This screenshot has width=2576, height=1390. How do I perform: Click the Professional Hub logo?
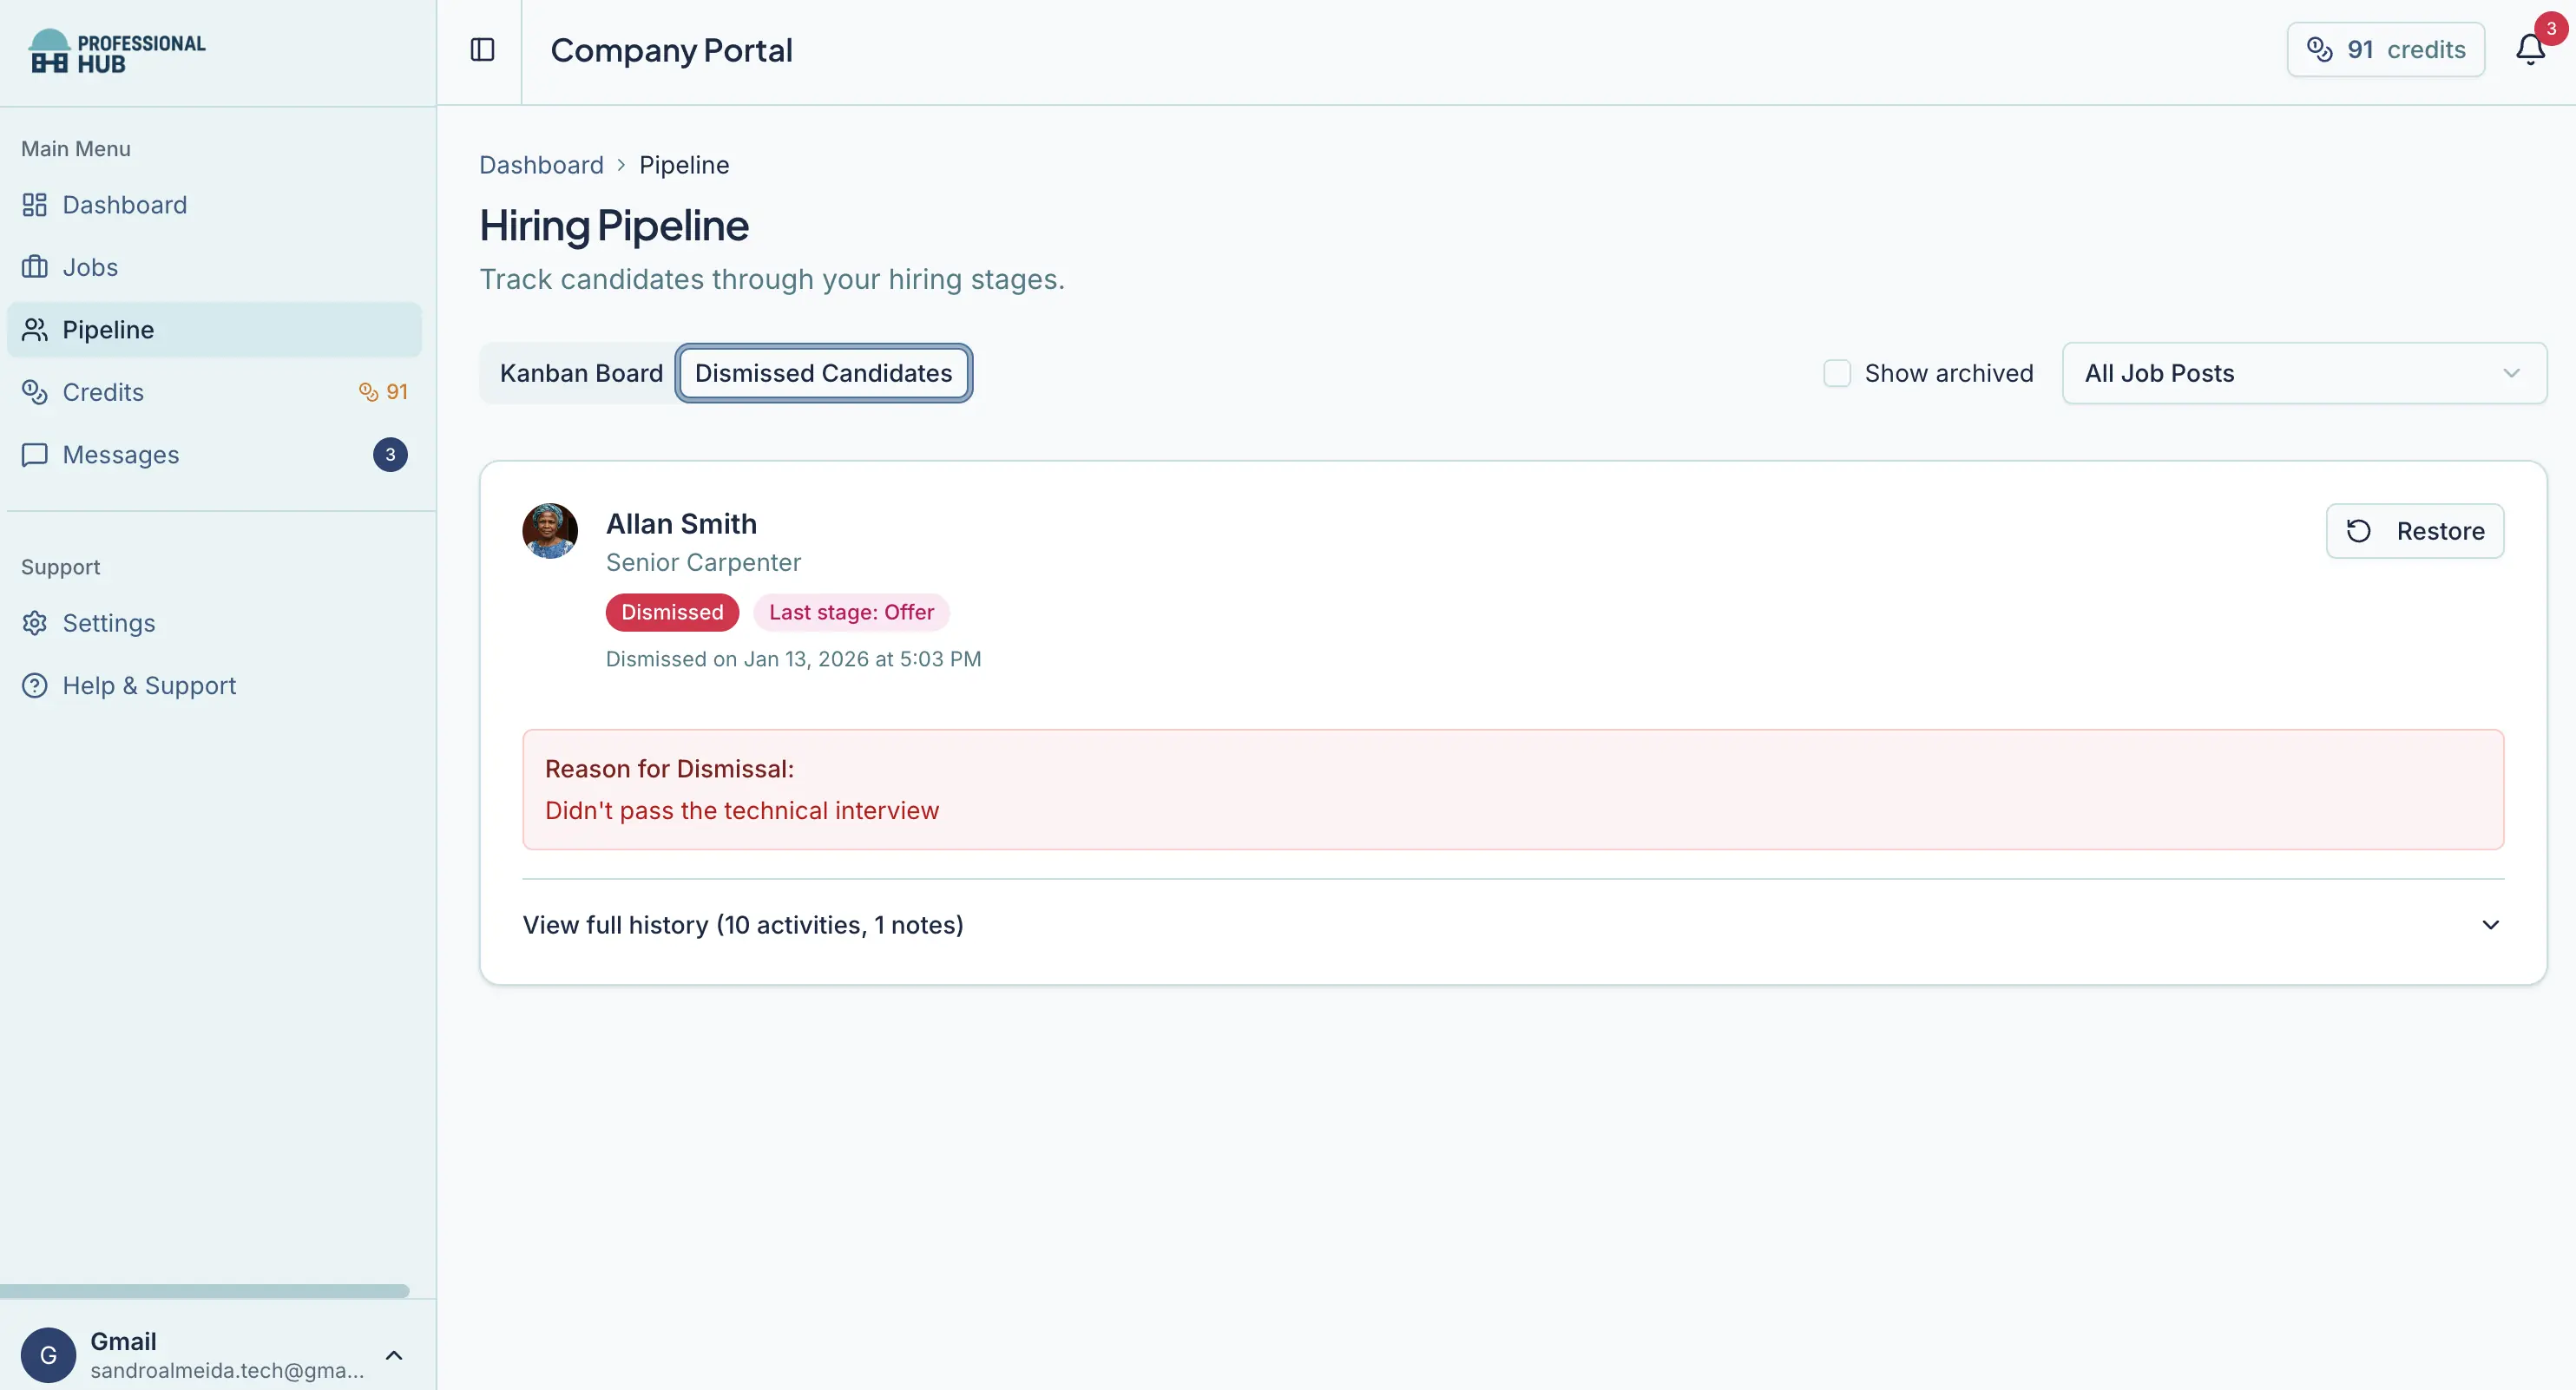coord(117,52)
